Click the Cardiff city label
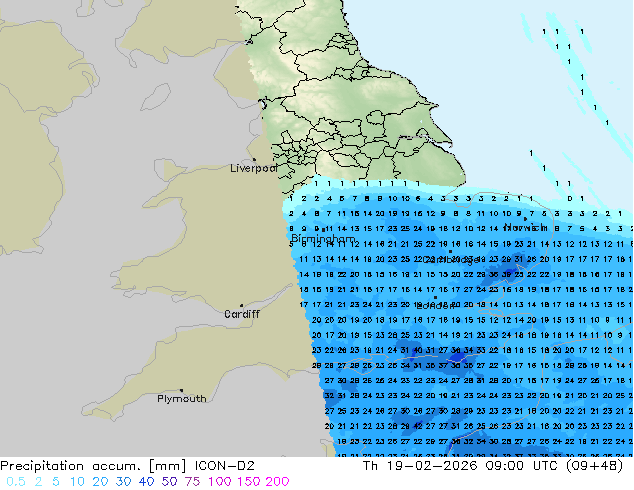This screenshot has height=490, width=634. (x=242, y=314)
